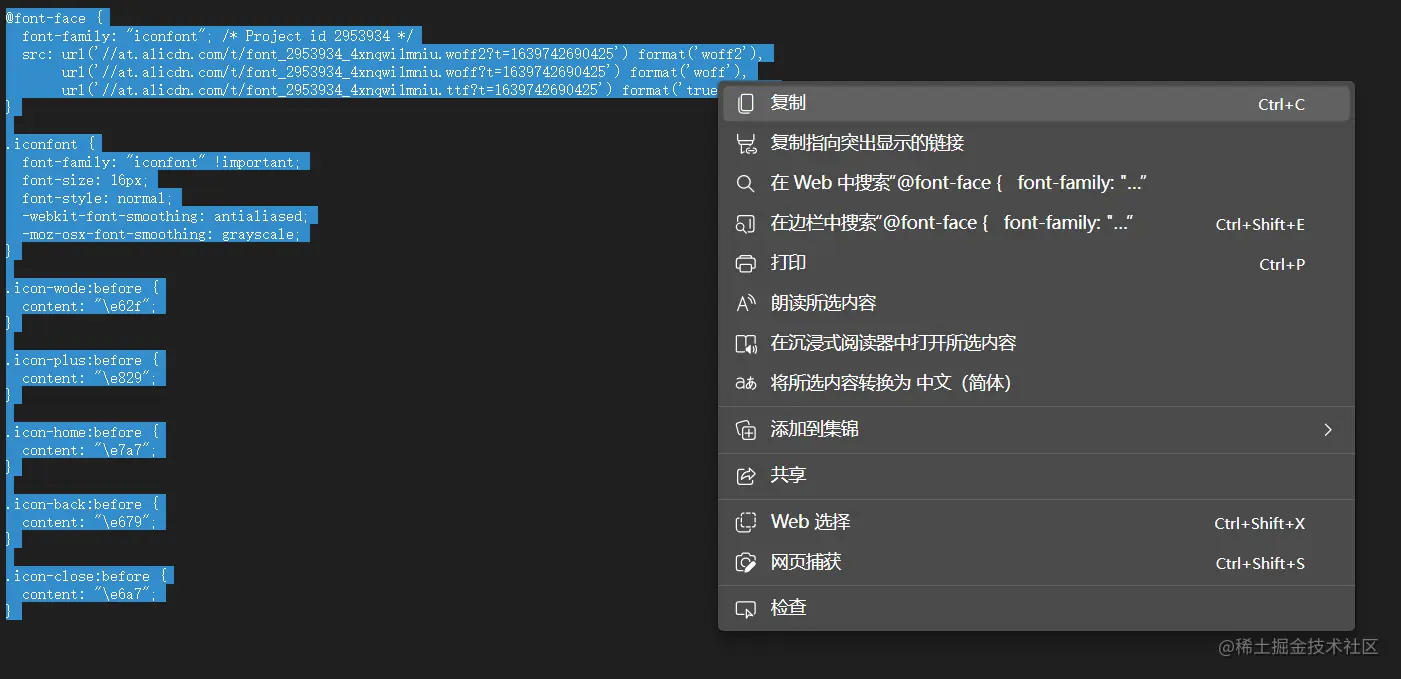Viewport: 1401px width, 679px height.
Task: Choose 朗读所选内容 menu entry
Action: pos(1036,304)
